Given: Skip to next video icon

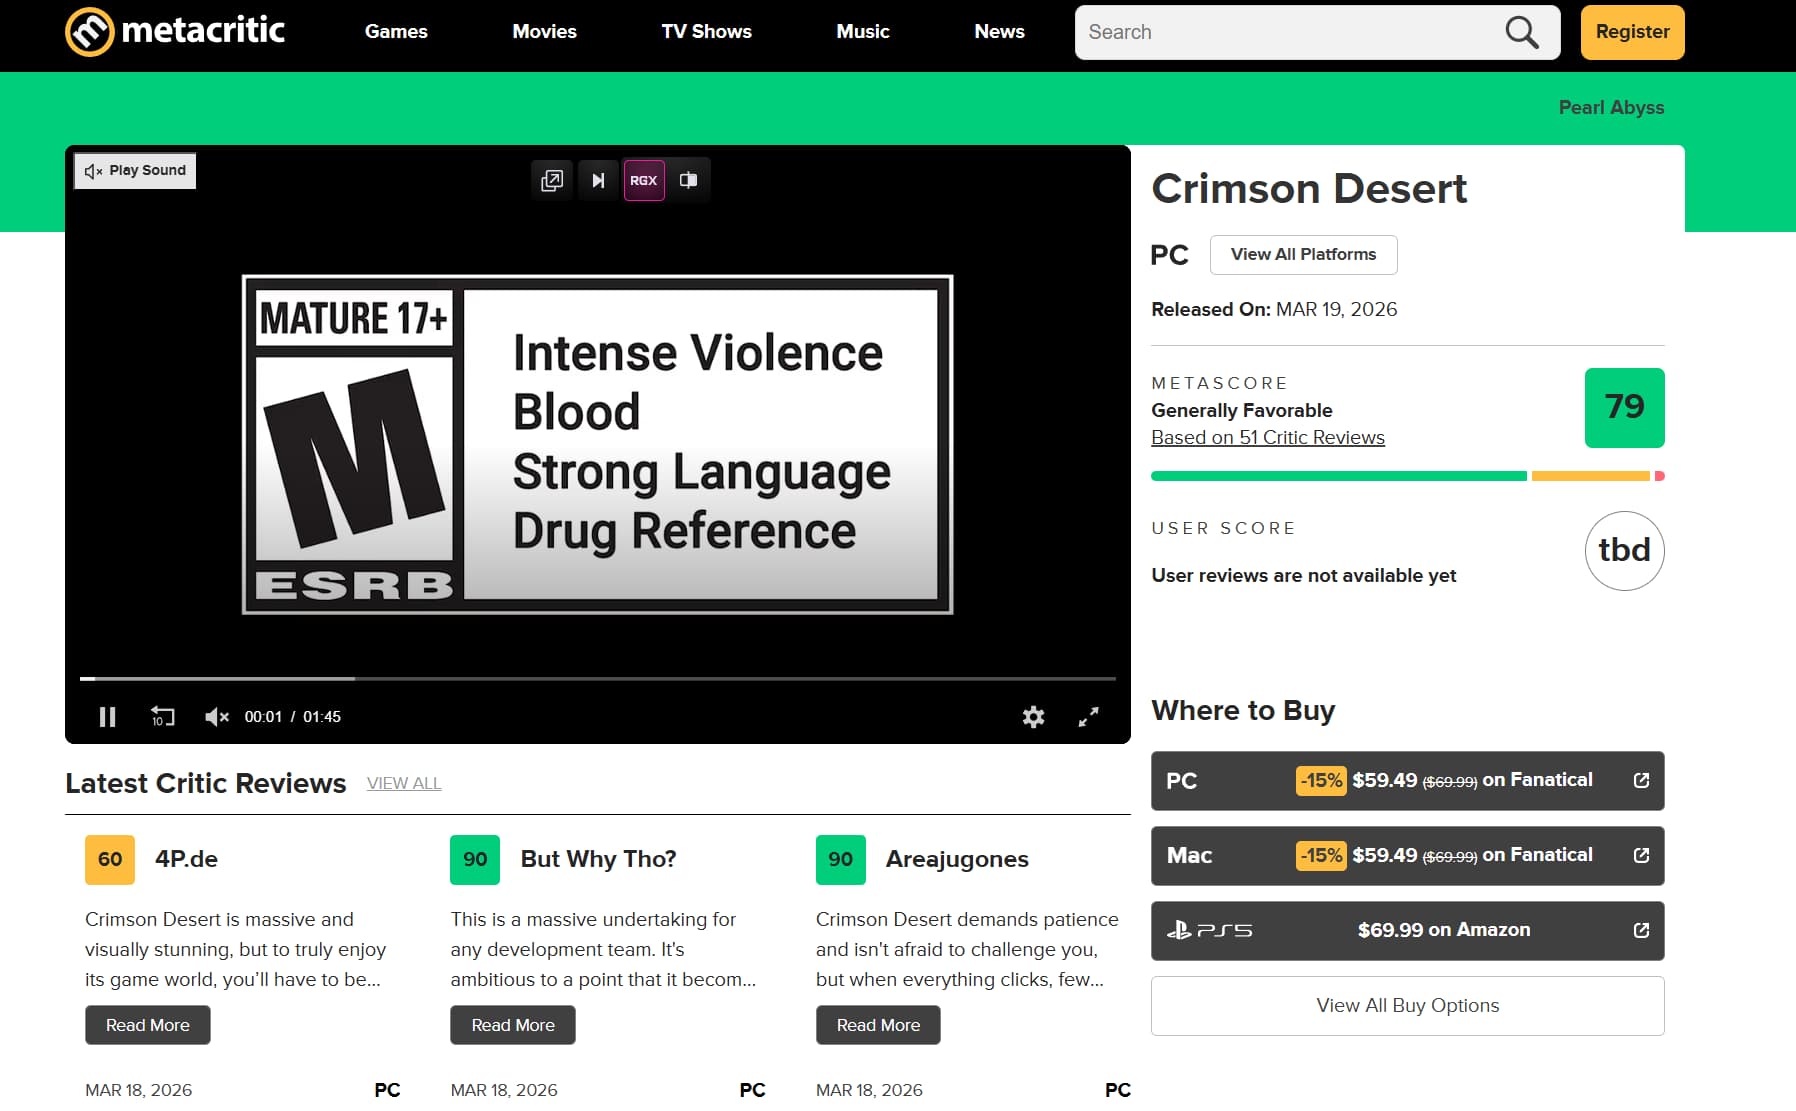Looking at the screenshot, I should coord(598,180).
